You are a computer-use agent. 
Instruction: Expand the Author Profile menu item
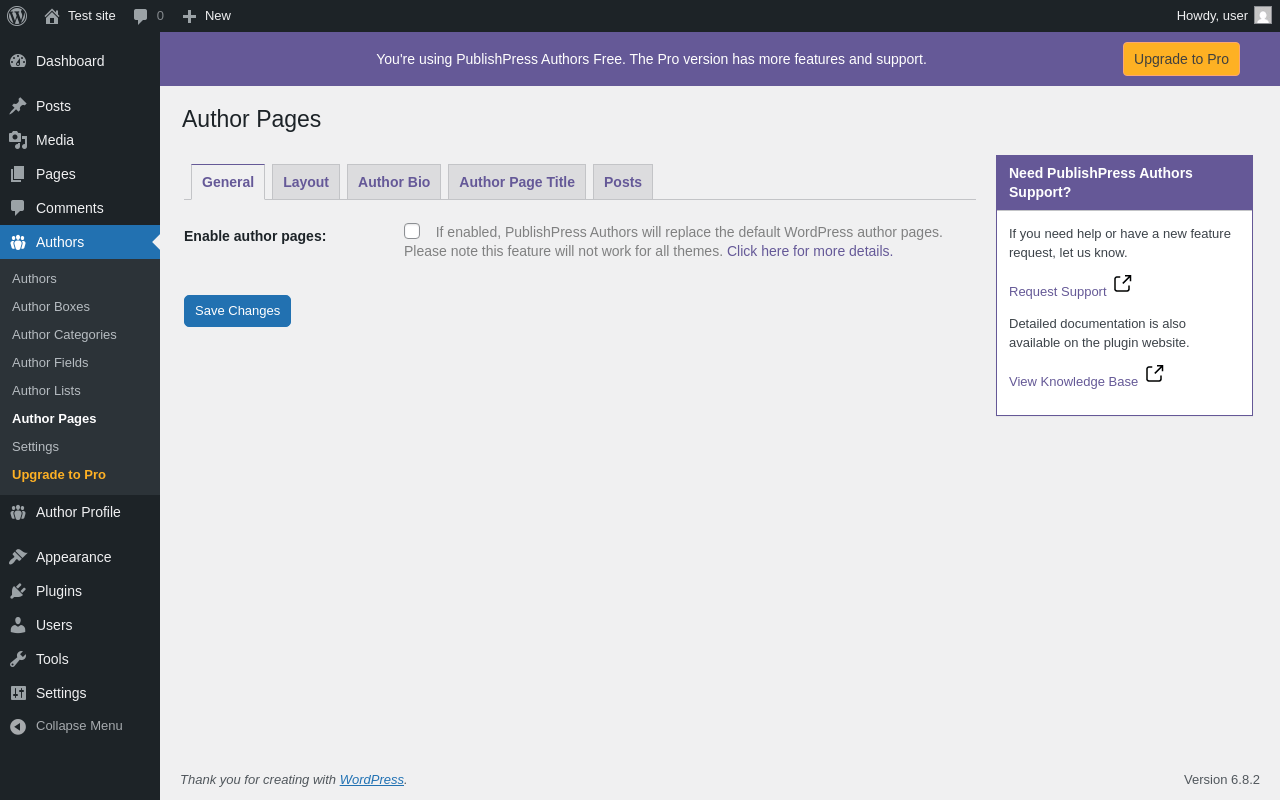(x=80, y=512)
